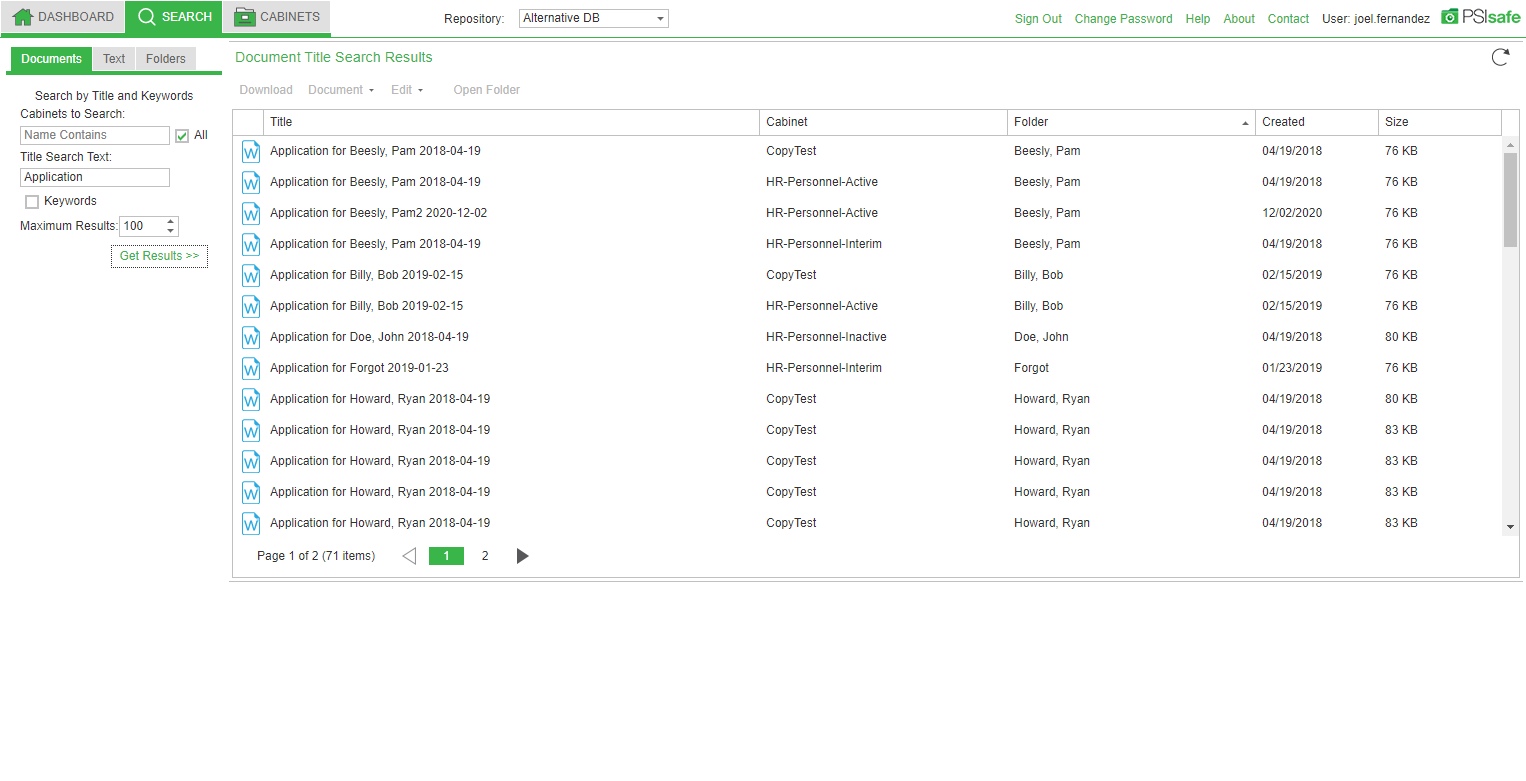Click the Word icon for Beesly, Pam2 2020-12-02 row
The width and height of the screenshot is (1526, 781).
click(251, 214)
